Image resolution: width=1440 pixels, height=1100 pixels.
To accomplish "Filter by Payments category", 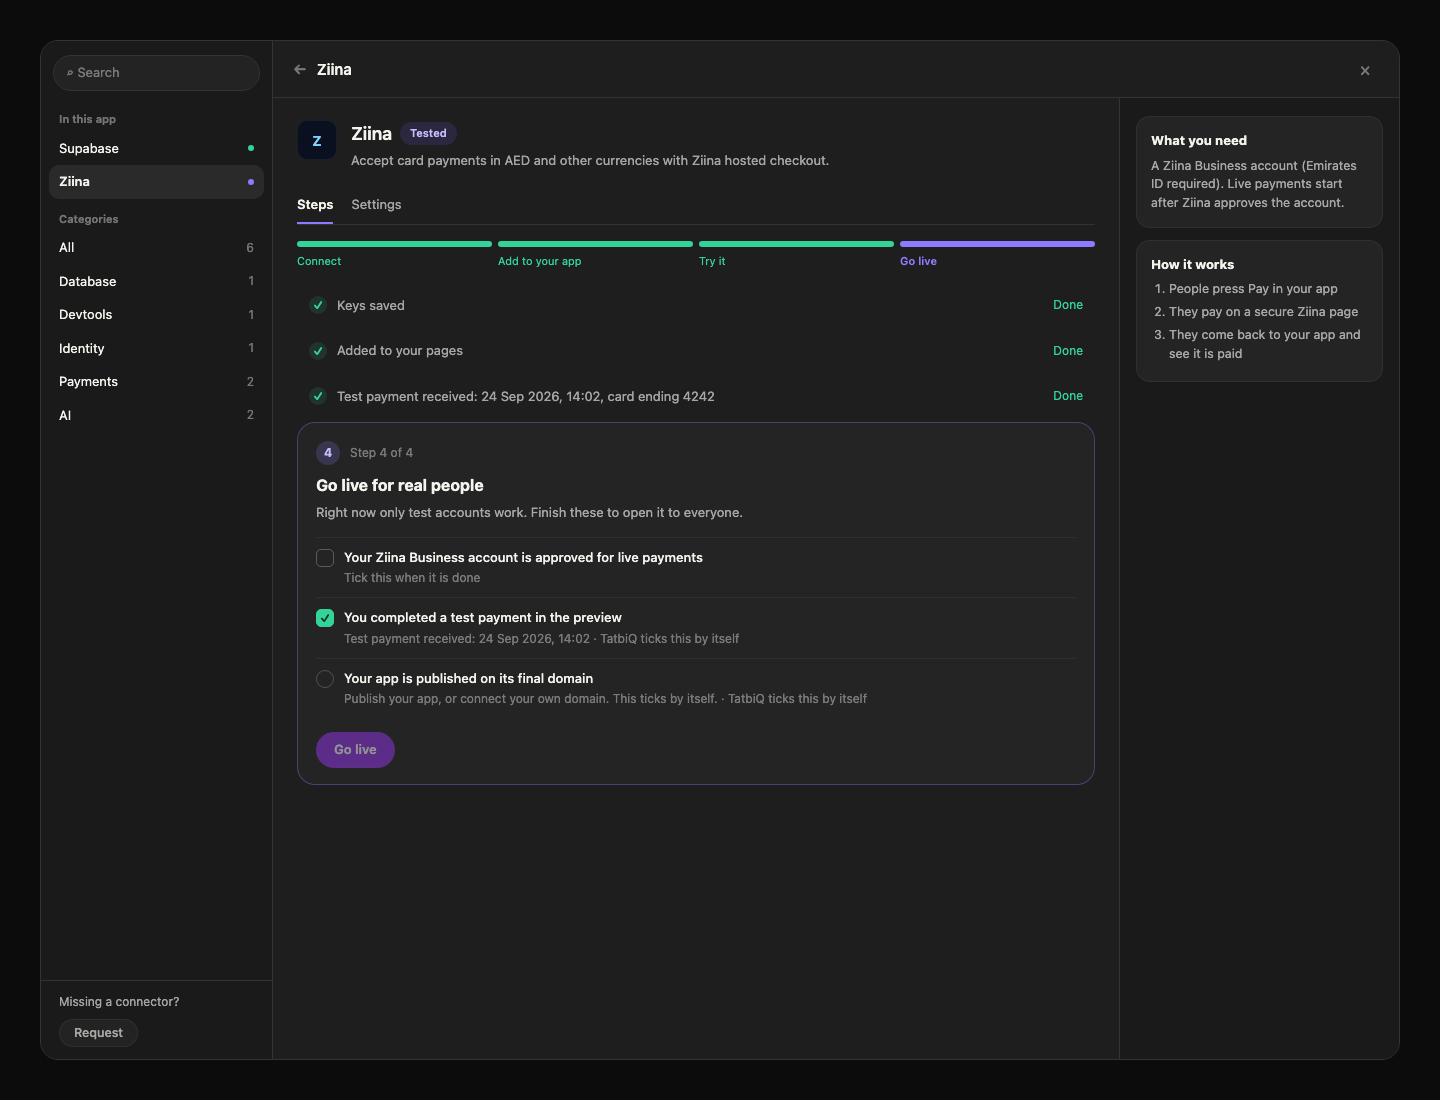I will [156, 382].
